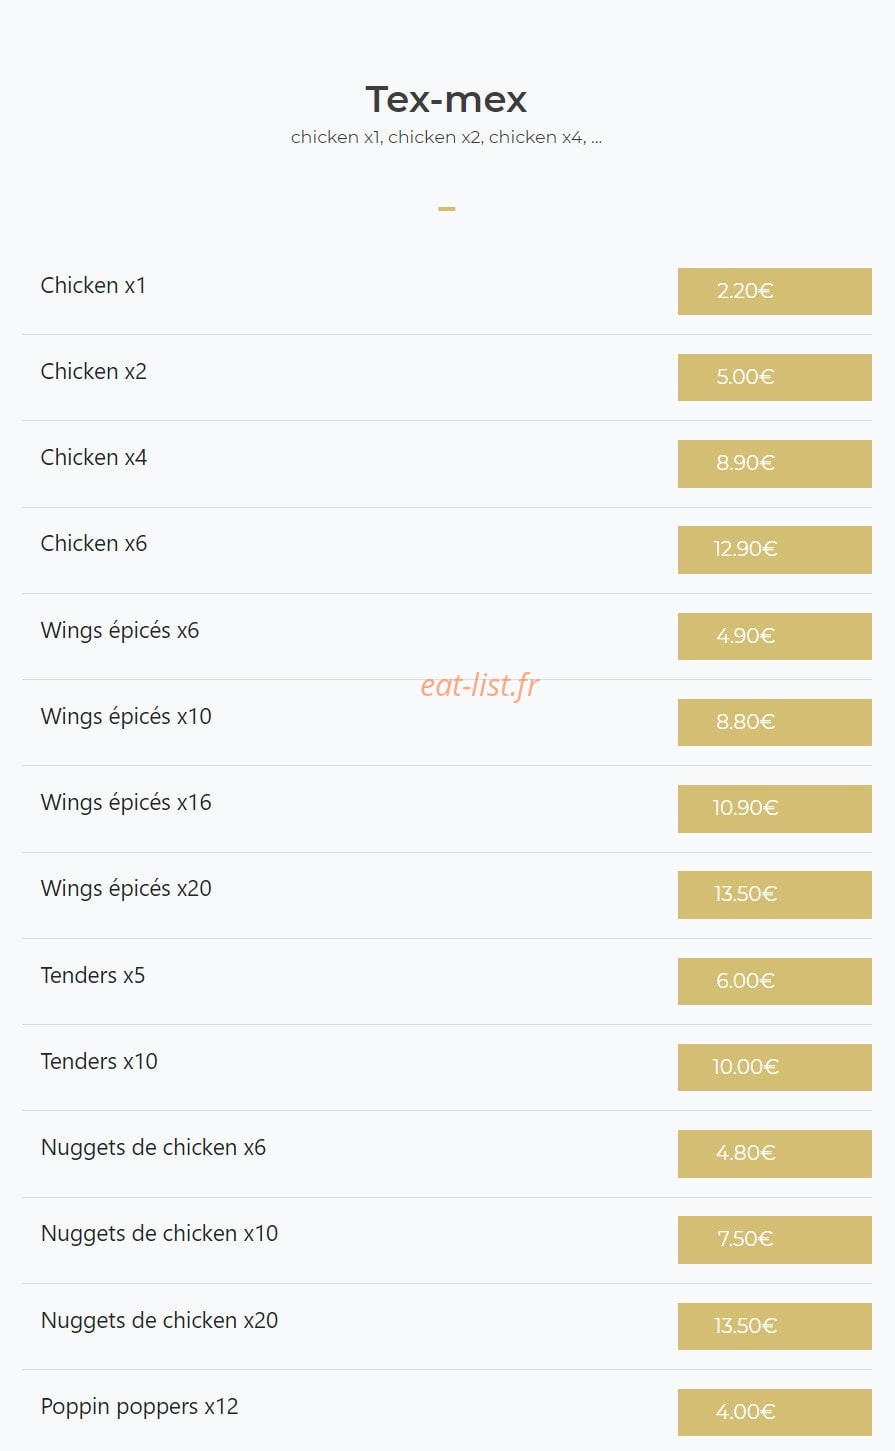Select the Poppin poppers x12 item
The height and width of the screenshot is (1451, 895).
[x=140, y=1407]
